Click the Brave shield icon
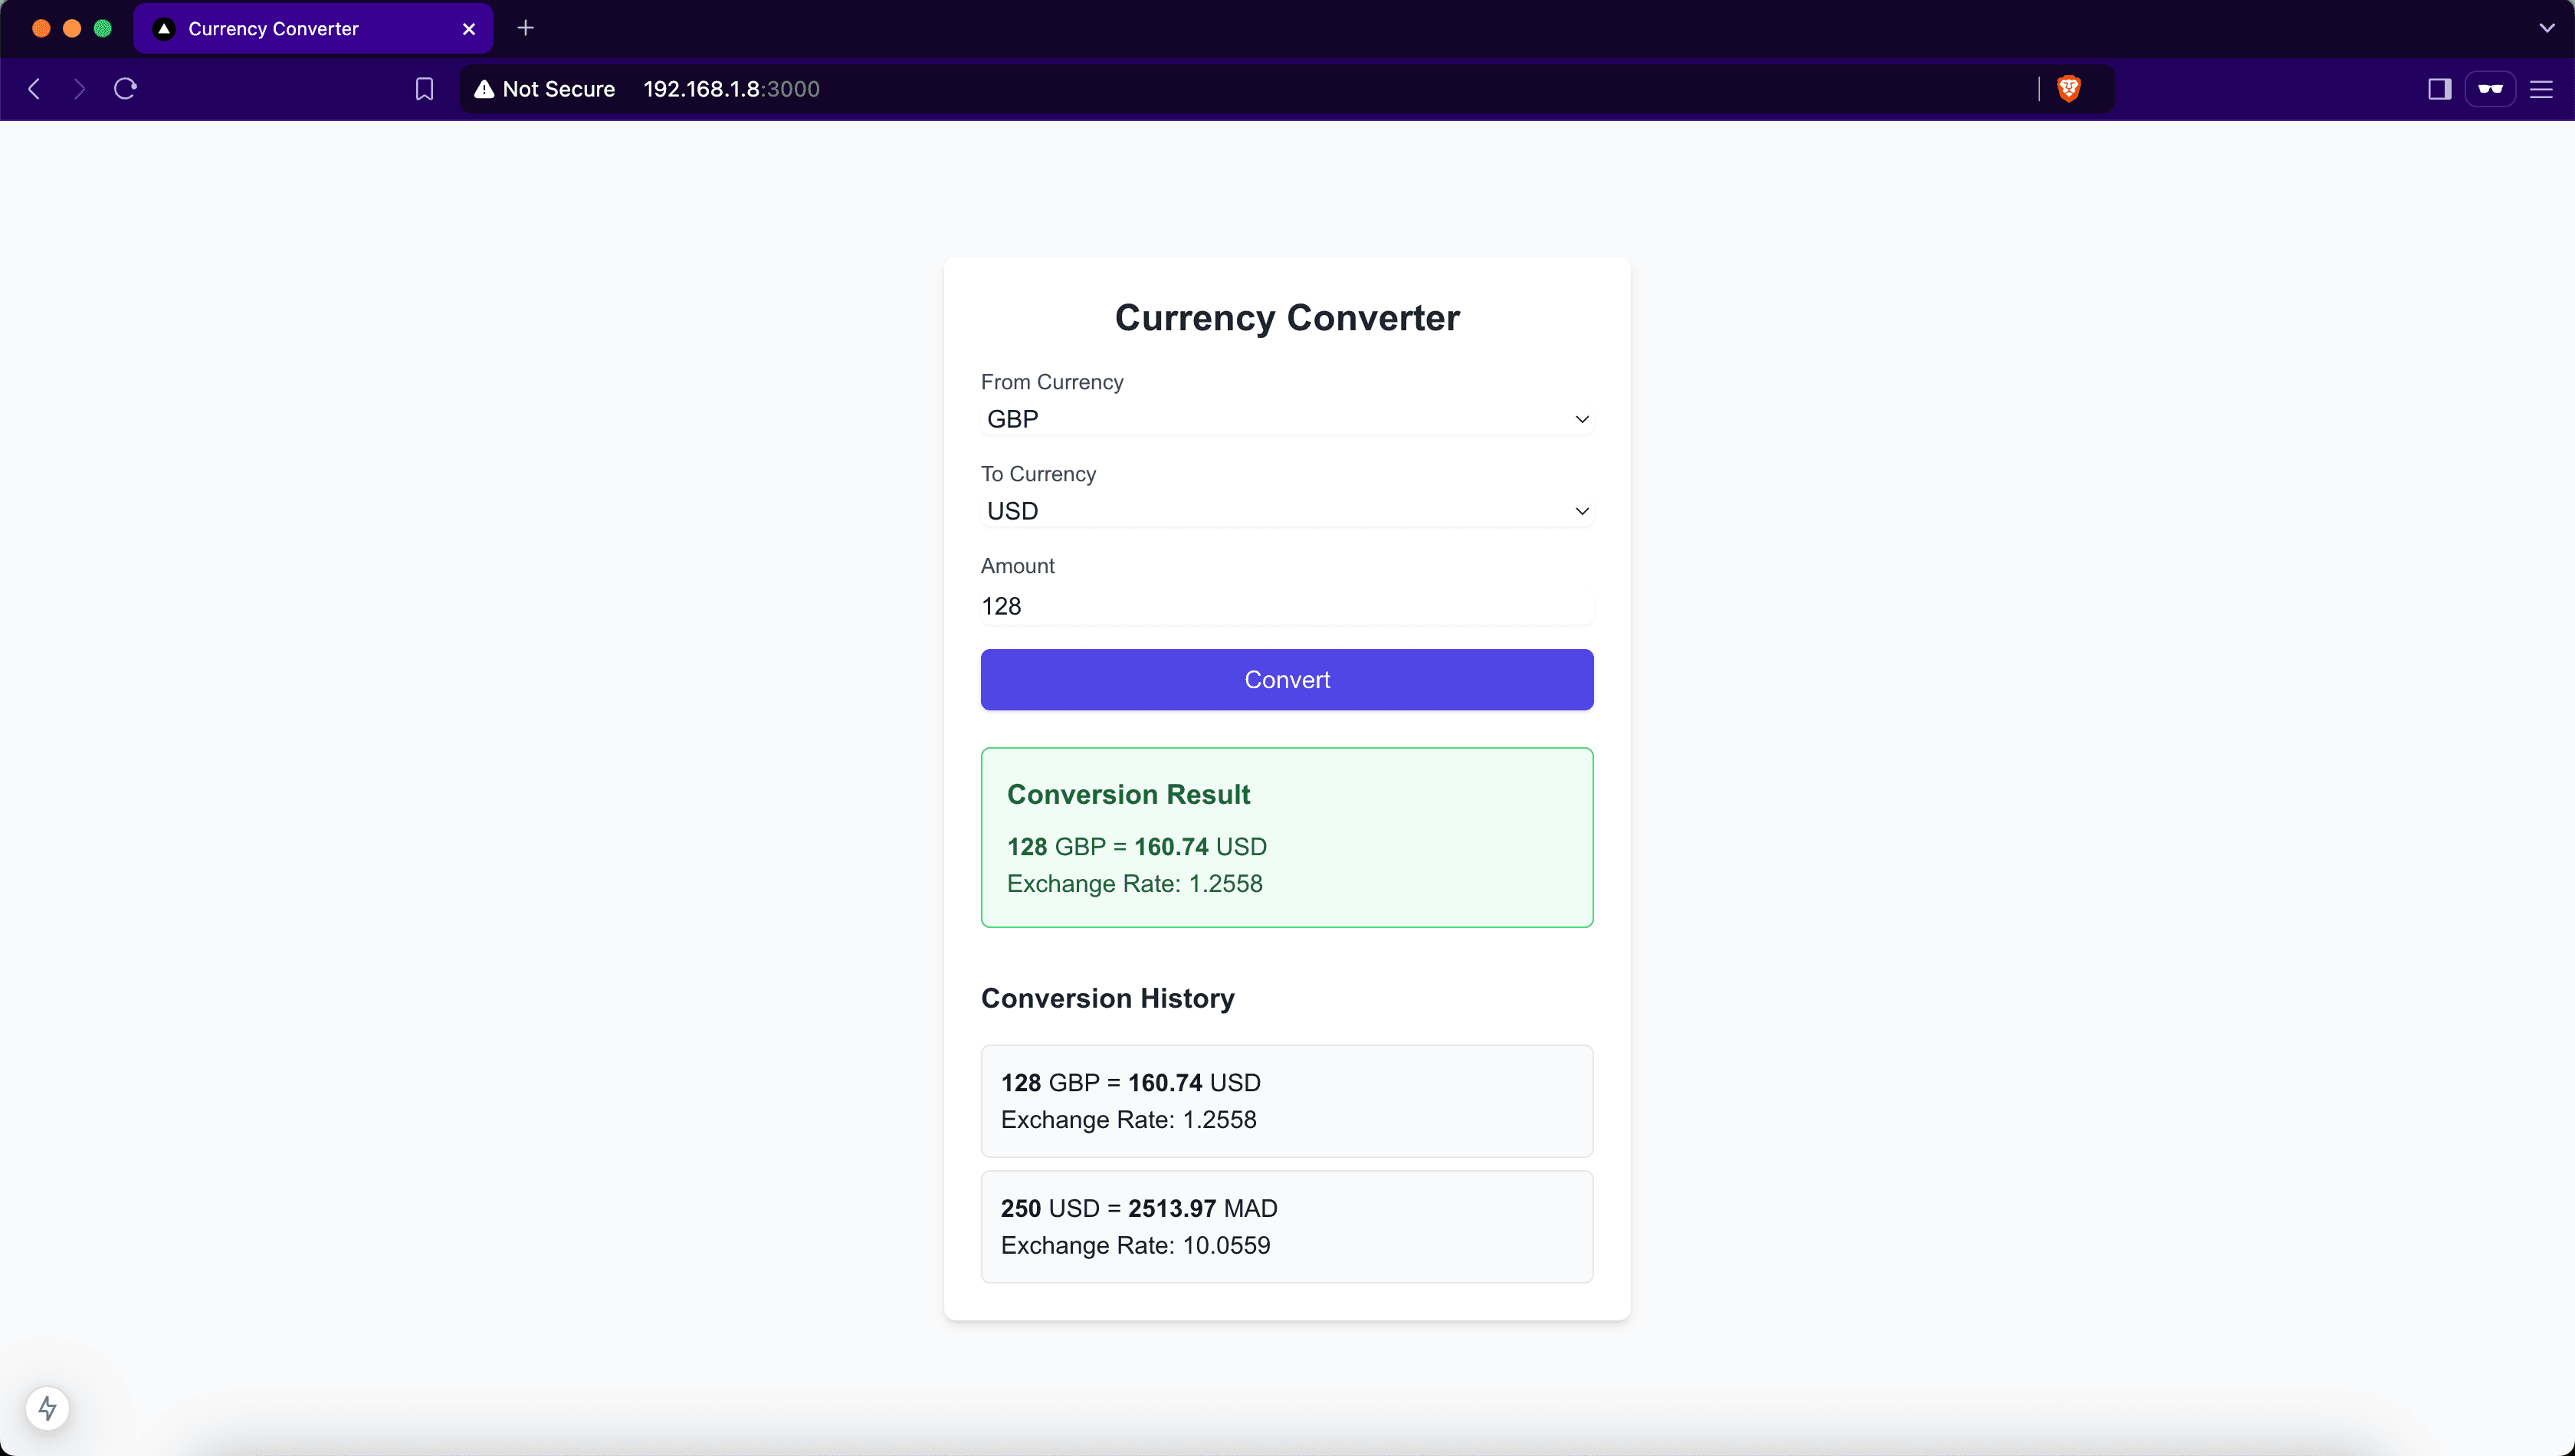Viewport: 2575px width, 1456px height. pyautogui.click(x=2069, y=88)
